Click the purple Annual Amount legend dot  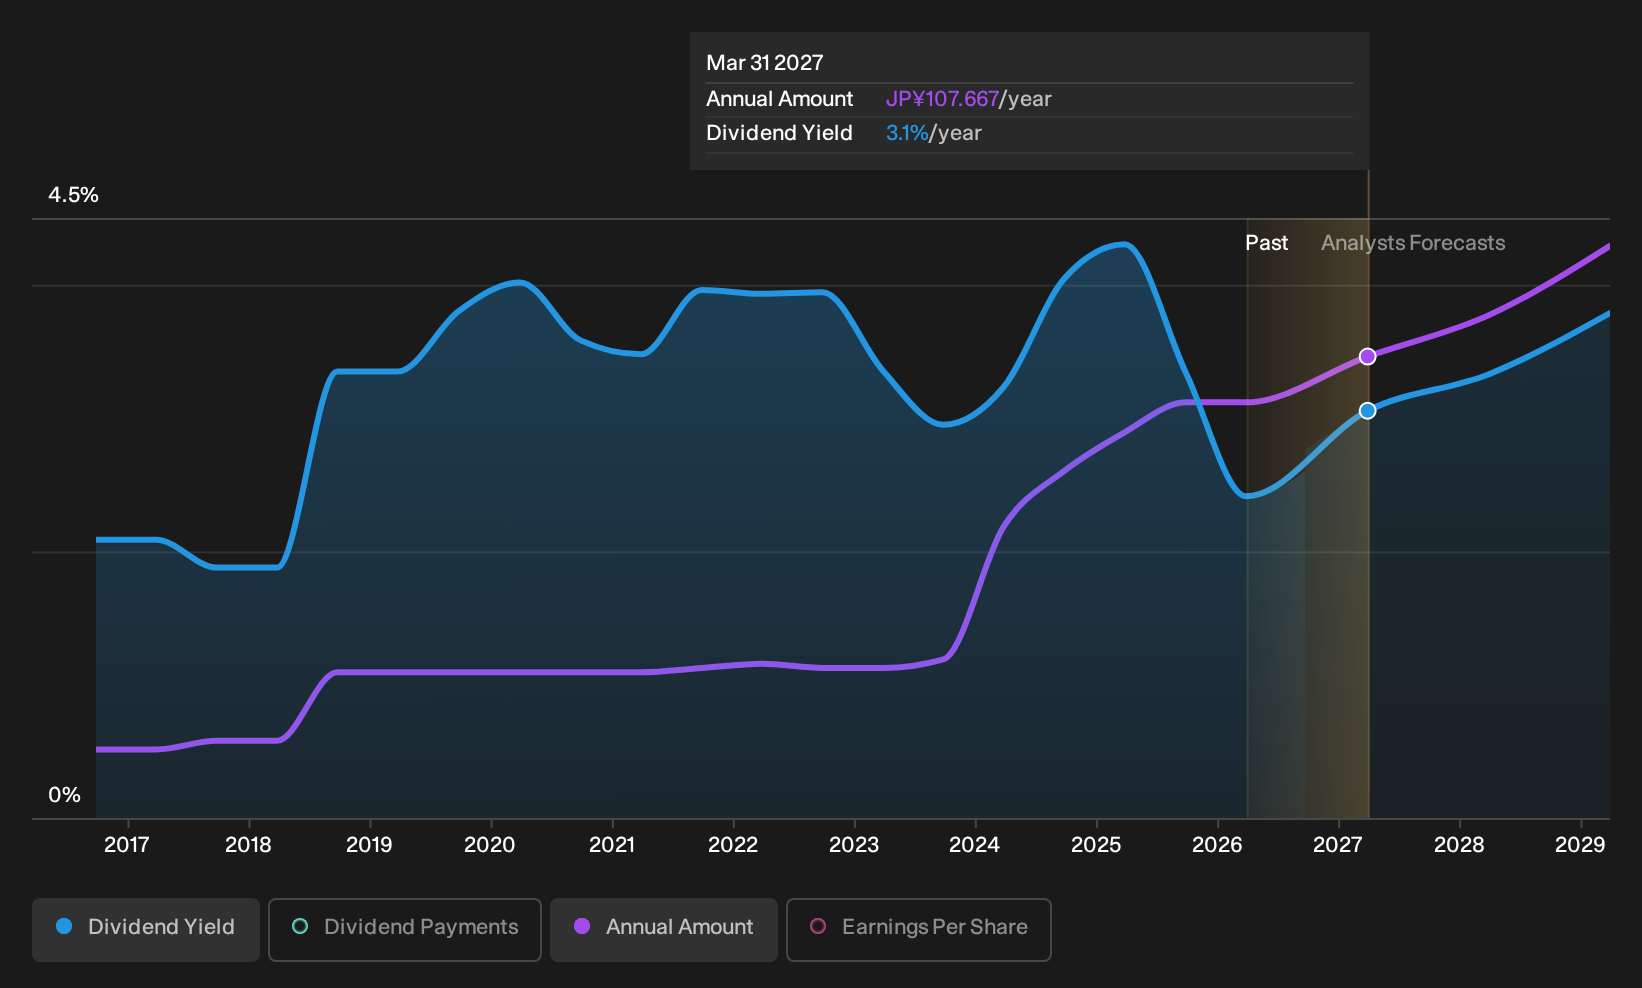point(582,926)
